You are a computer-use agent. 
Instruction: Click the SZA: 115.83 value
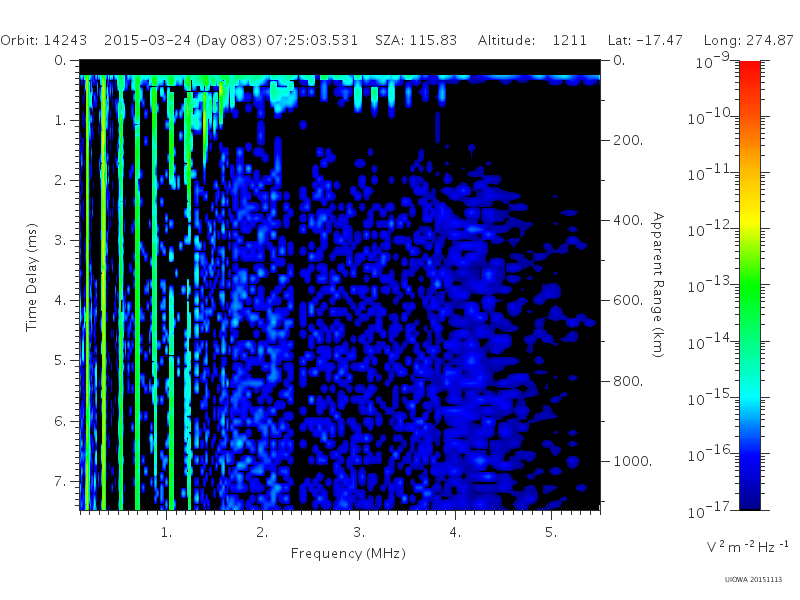416,40
